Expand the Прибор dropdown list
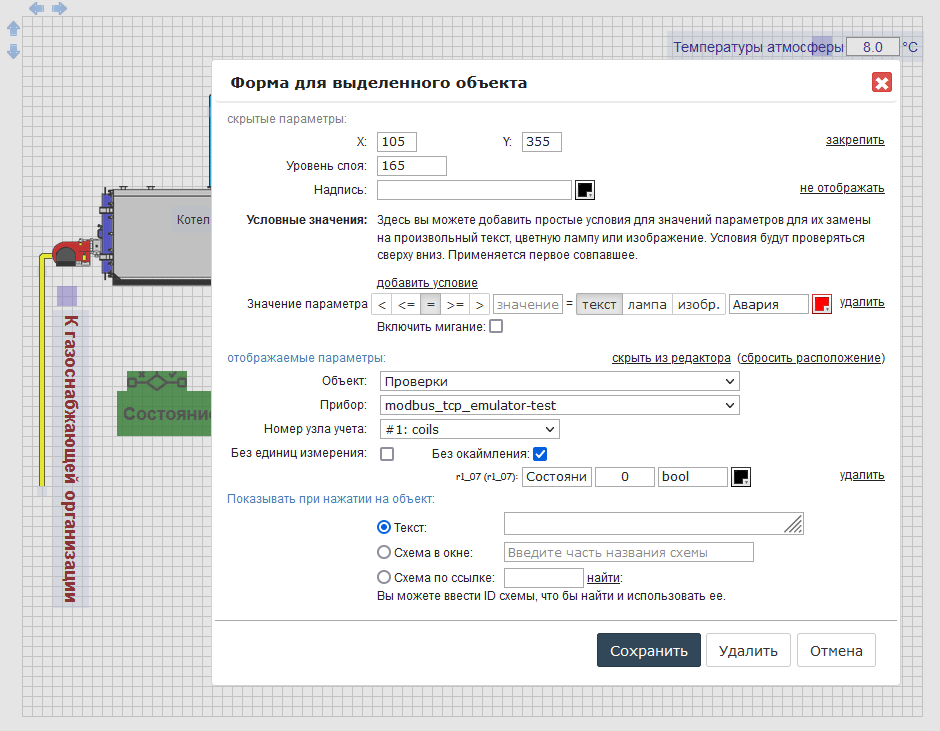 (x=559, y=405)
